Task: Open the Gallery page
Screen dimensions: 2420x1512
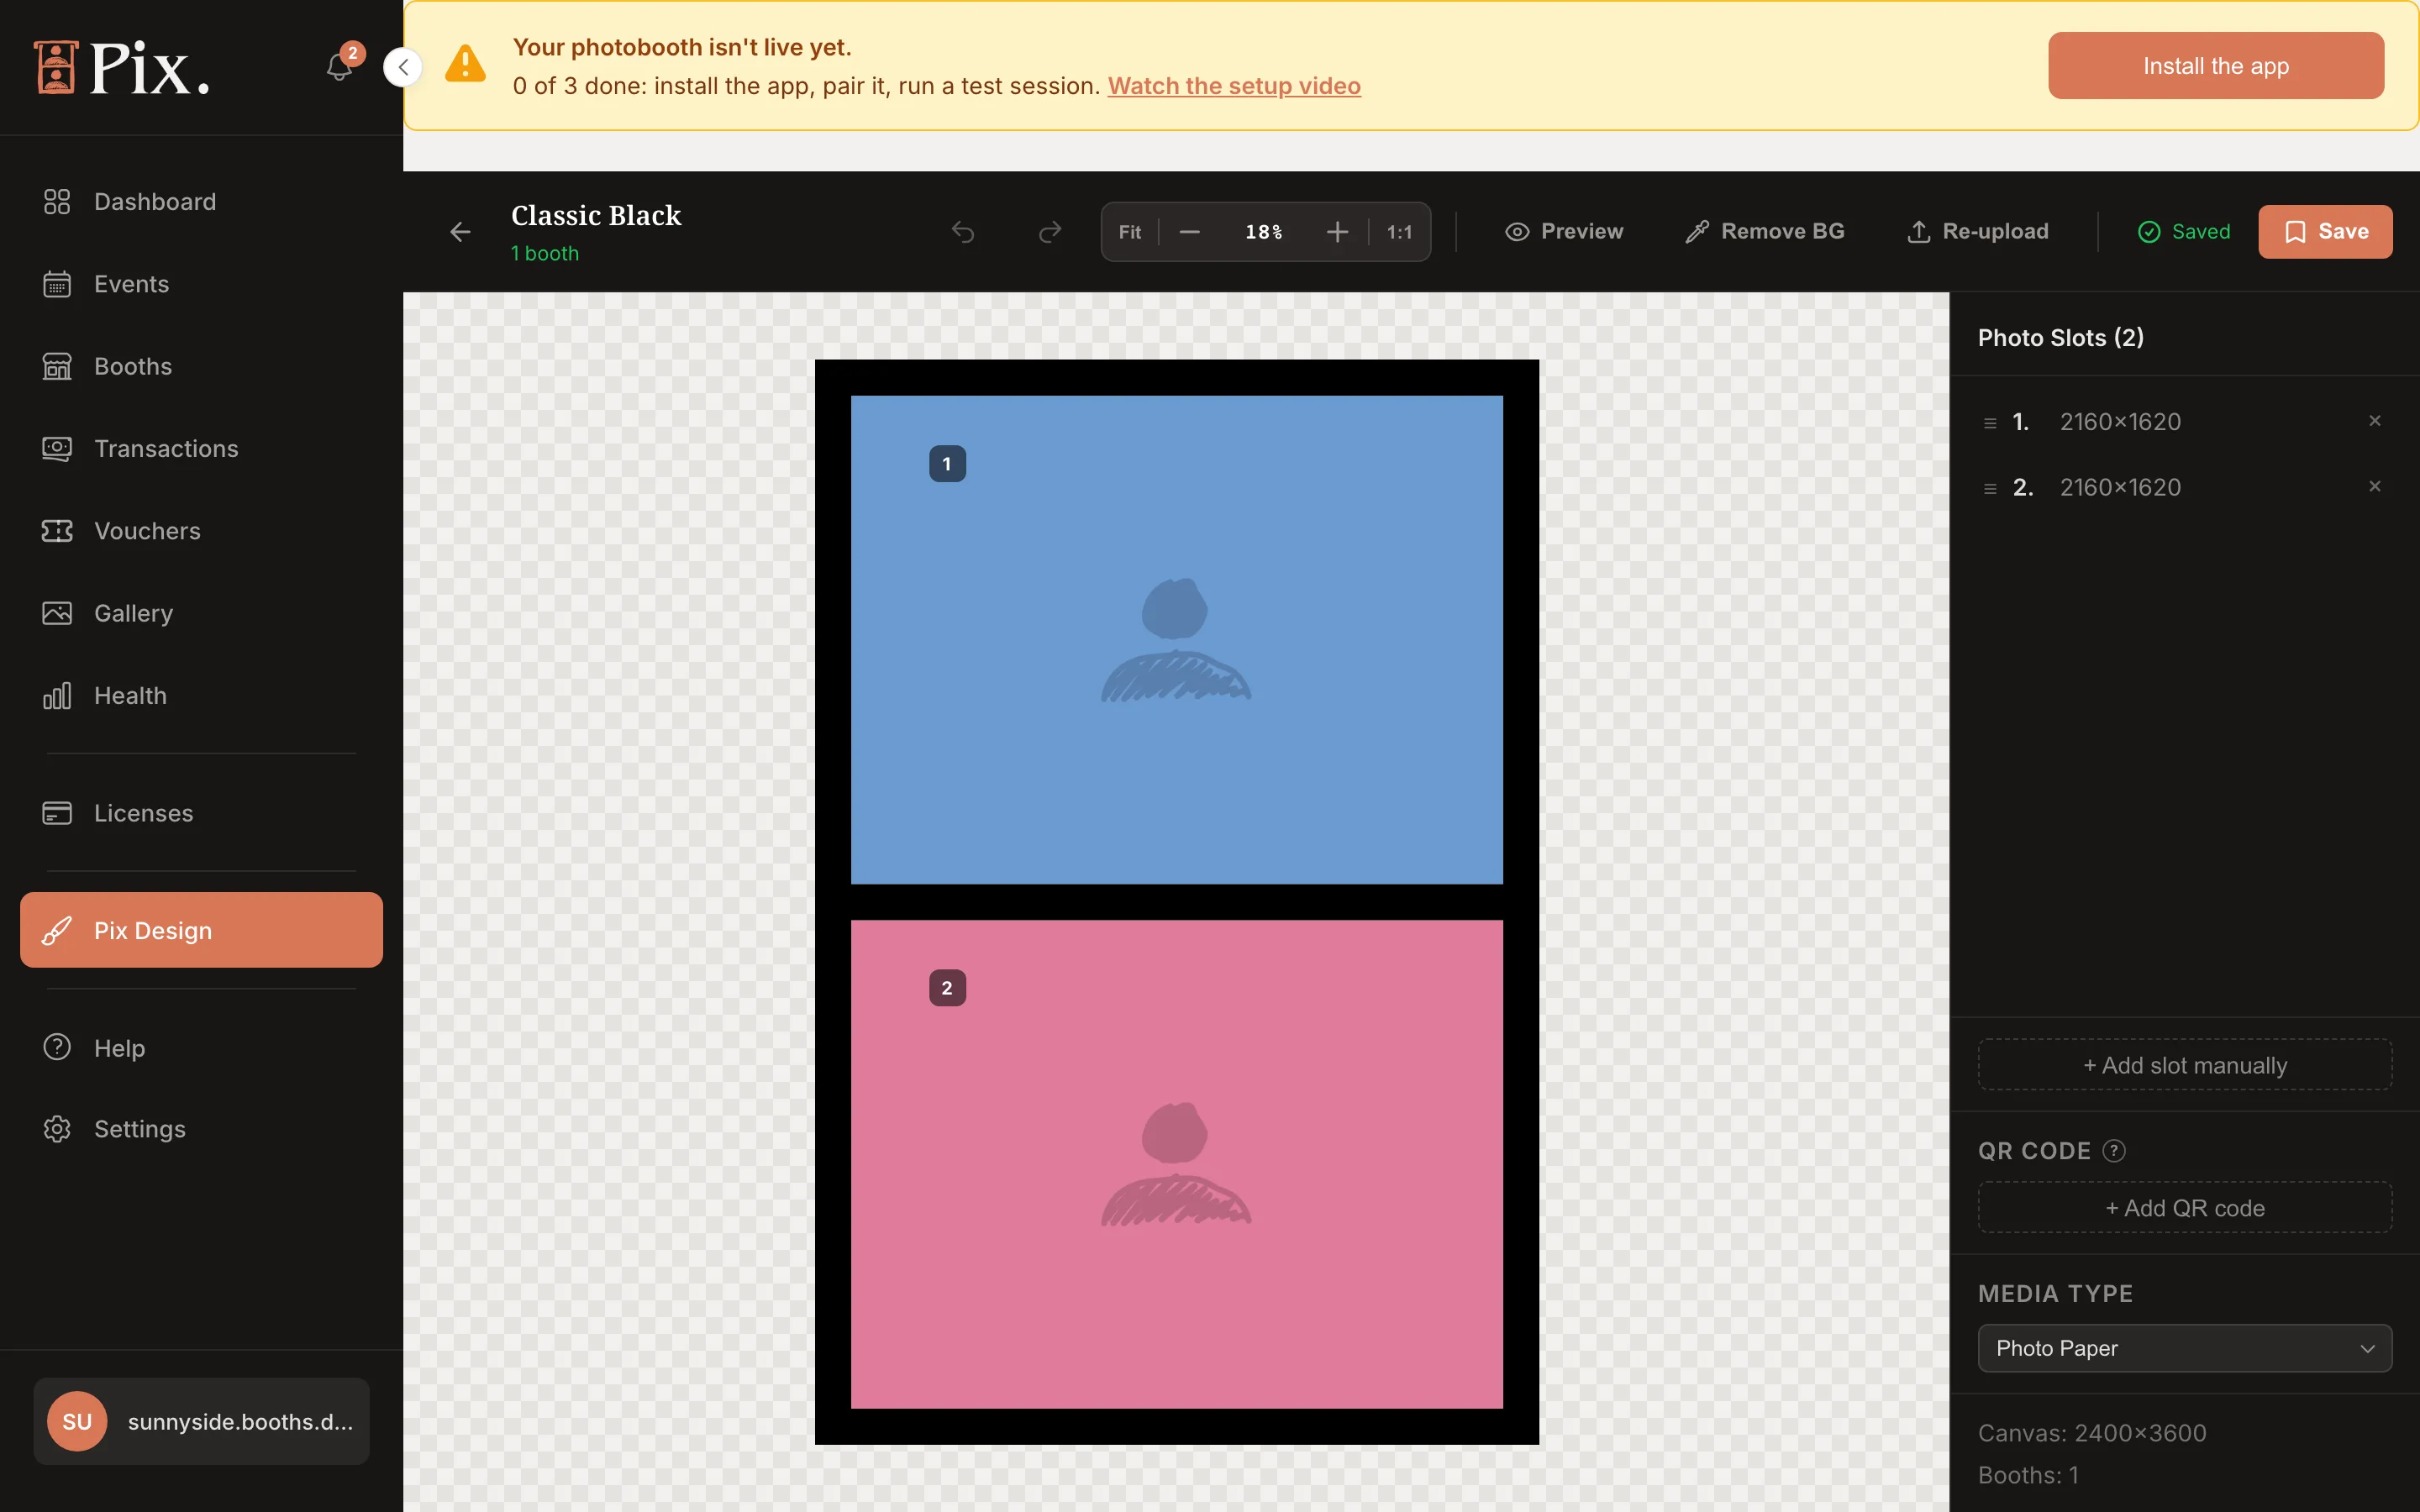Action: (201, 613)
